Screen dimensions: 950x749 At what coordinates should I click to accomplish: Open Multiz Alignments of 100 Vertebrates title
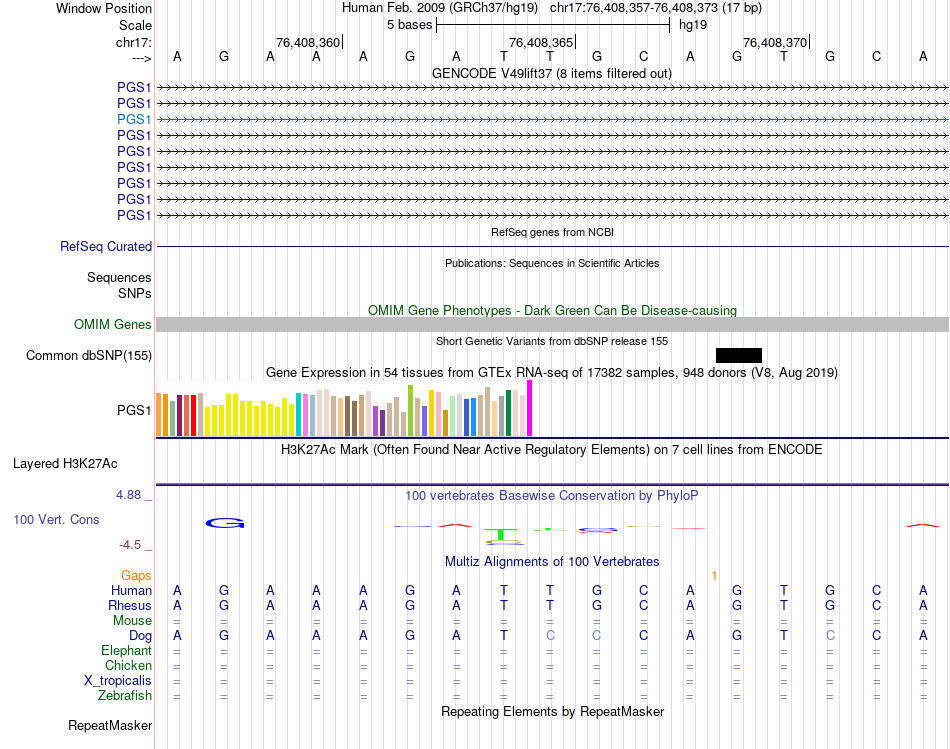[x=552, y=562]
